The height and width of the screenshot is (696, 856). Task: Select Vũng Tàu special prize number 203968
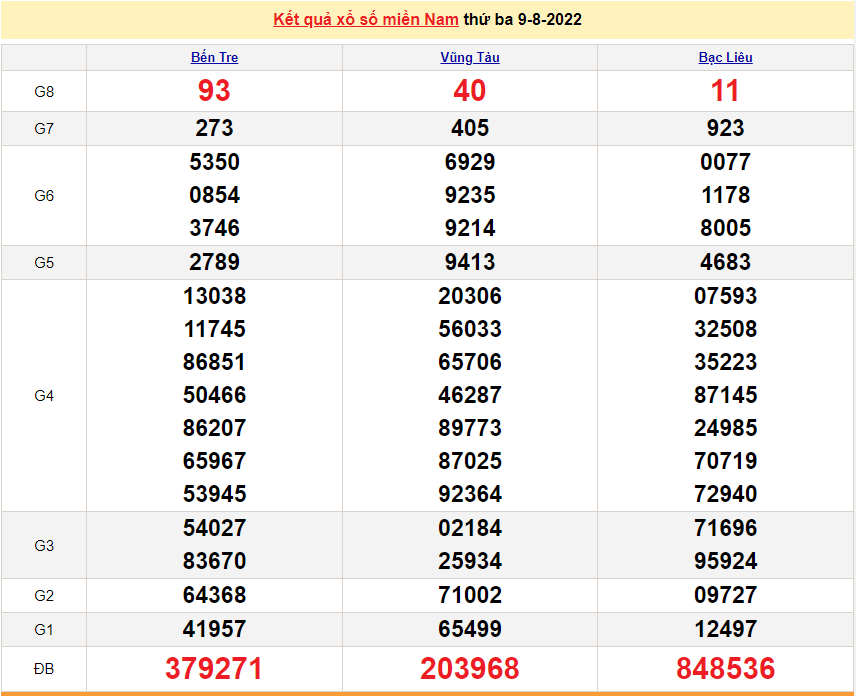coord(470,668)
